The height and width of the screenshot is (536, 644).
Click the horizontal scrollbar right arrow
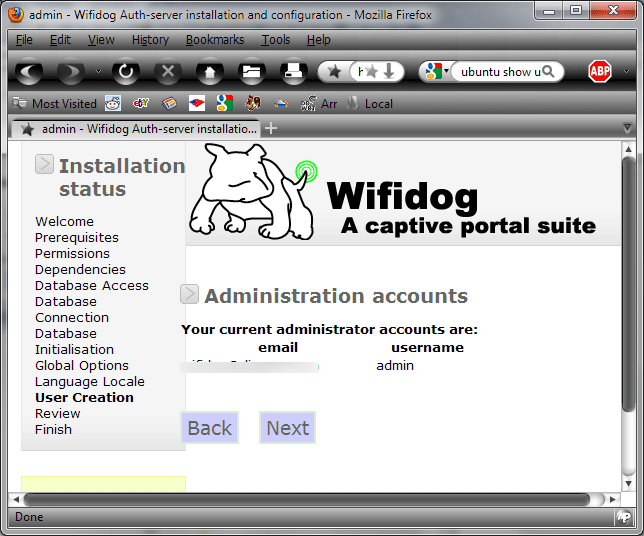[x=613, y=499]
